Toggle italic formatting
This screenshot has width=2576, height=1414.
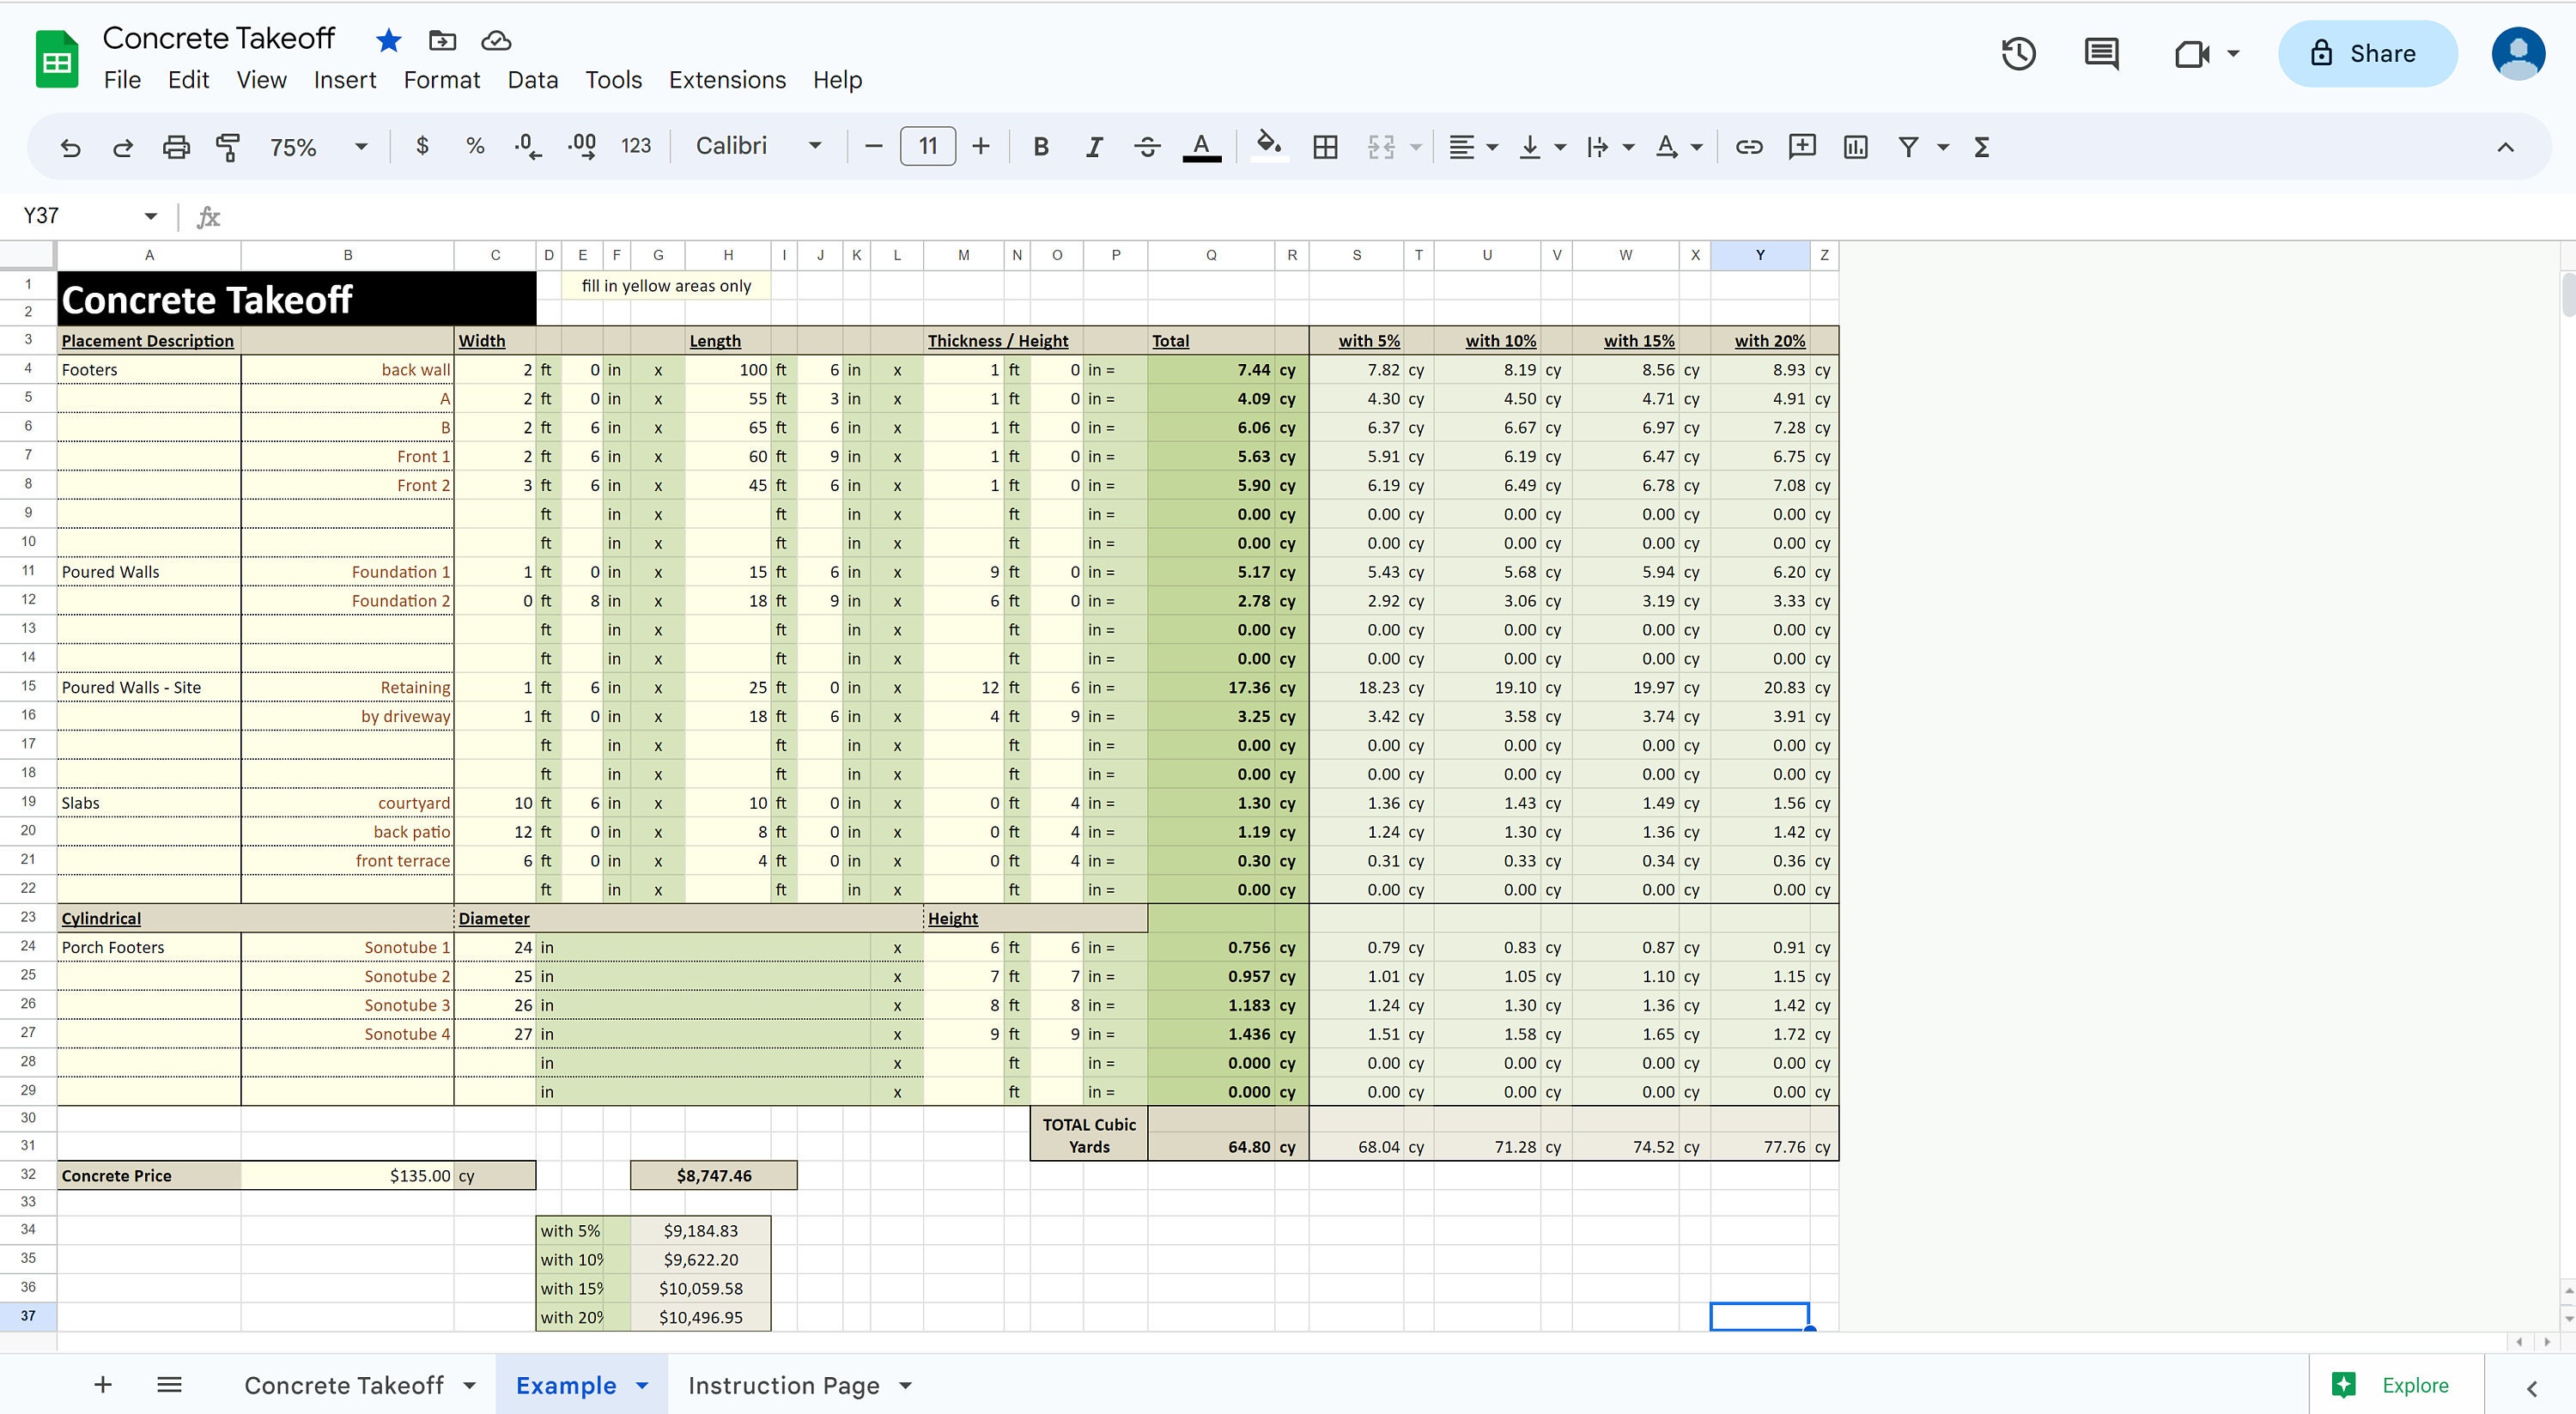pos(1094,147)
